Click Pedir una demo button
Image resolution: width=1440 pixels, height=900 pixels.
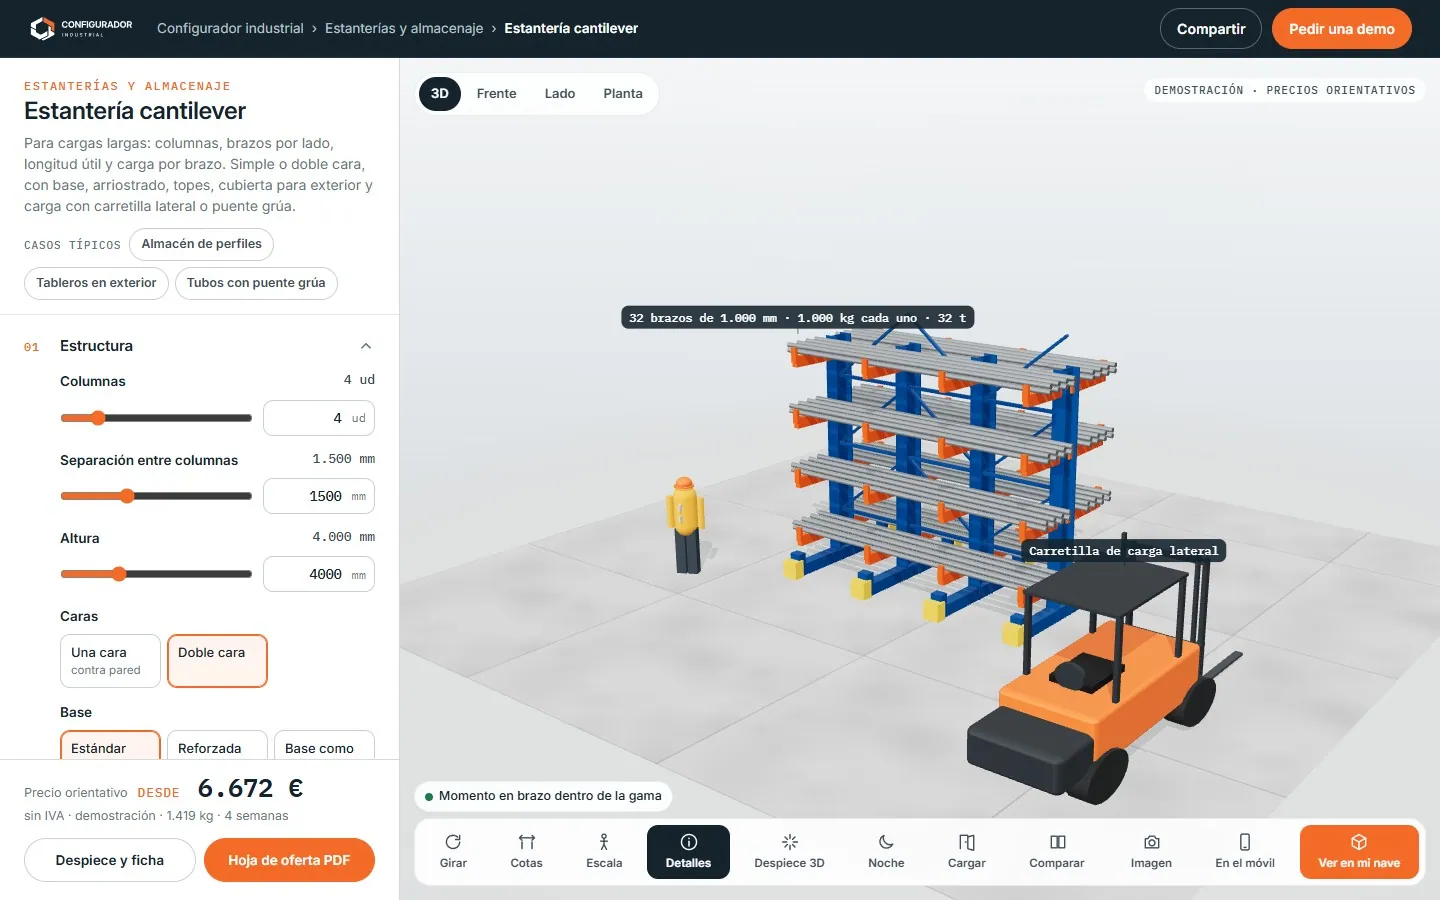(1342, 29)
